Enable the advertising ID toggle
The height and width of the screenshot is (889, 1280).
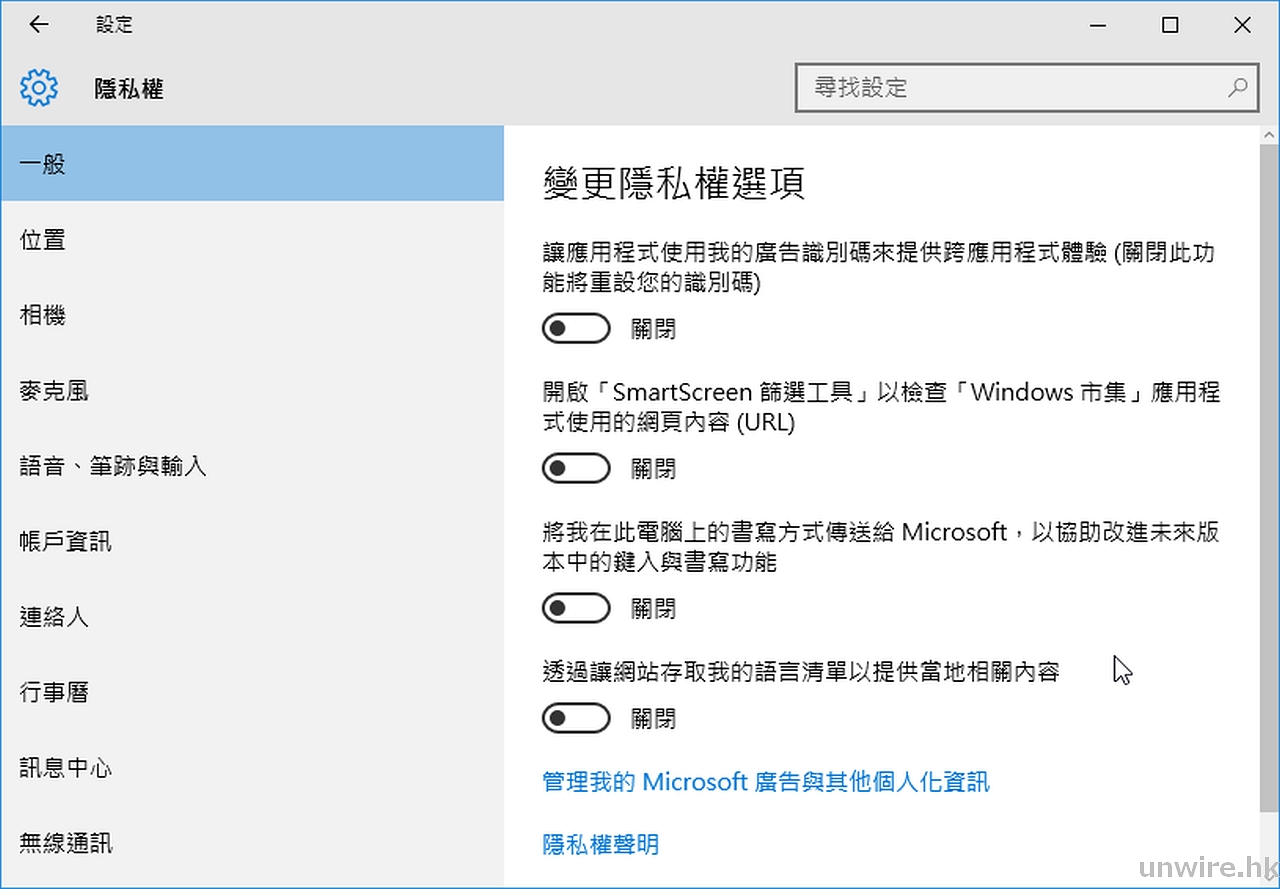(x=576, y=329)
